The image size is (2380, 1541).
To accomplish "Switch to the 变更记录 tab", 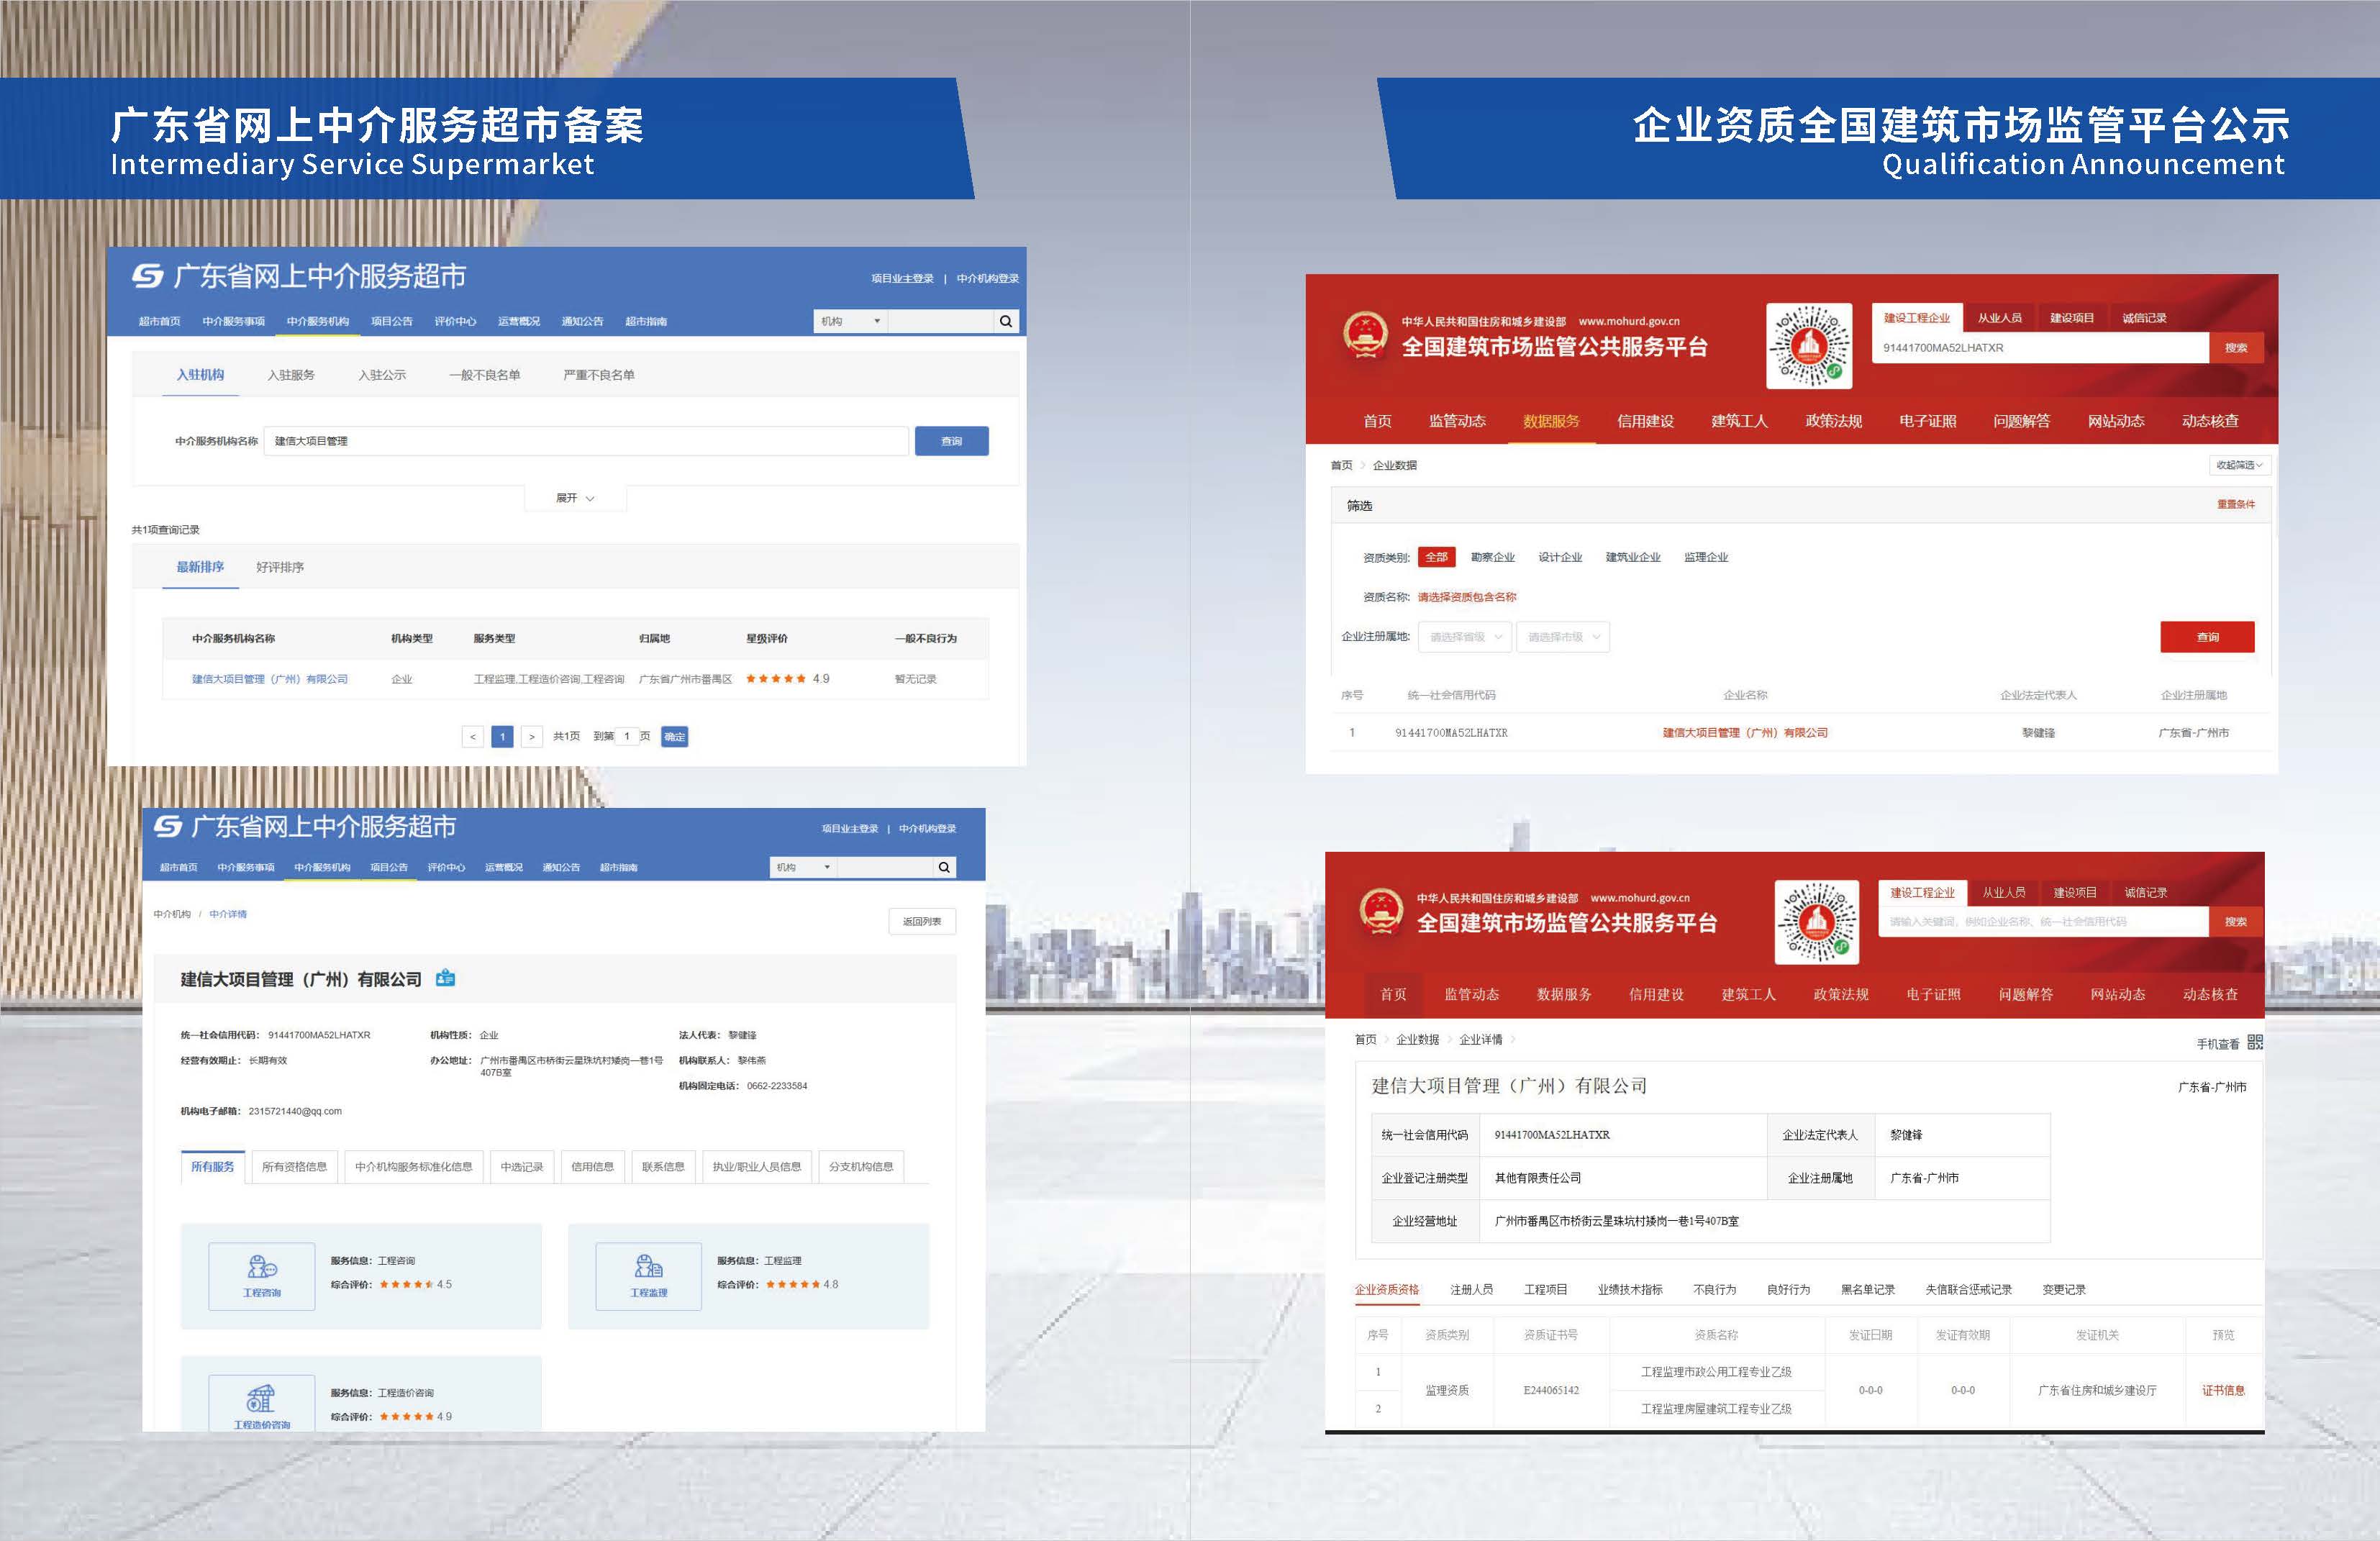I will (2064, 1290).
